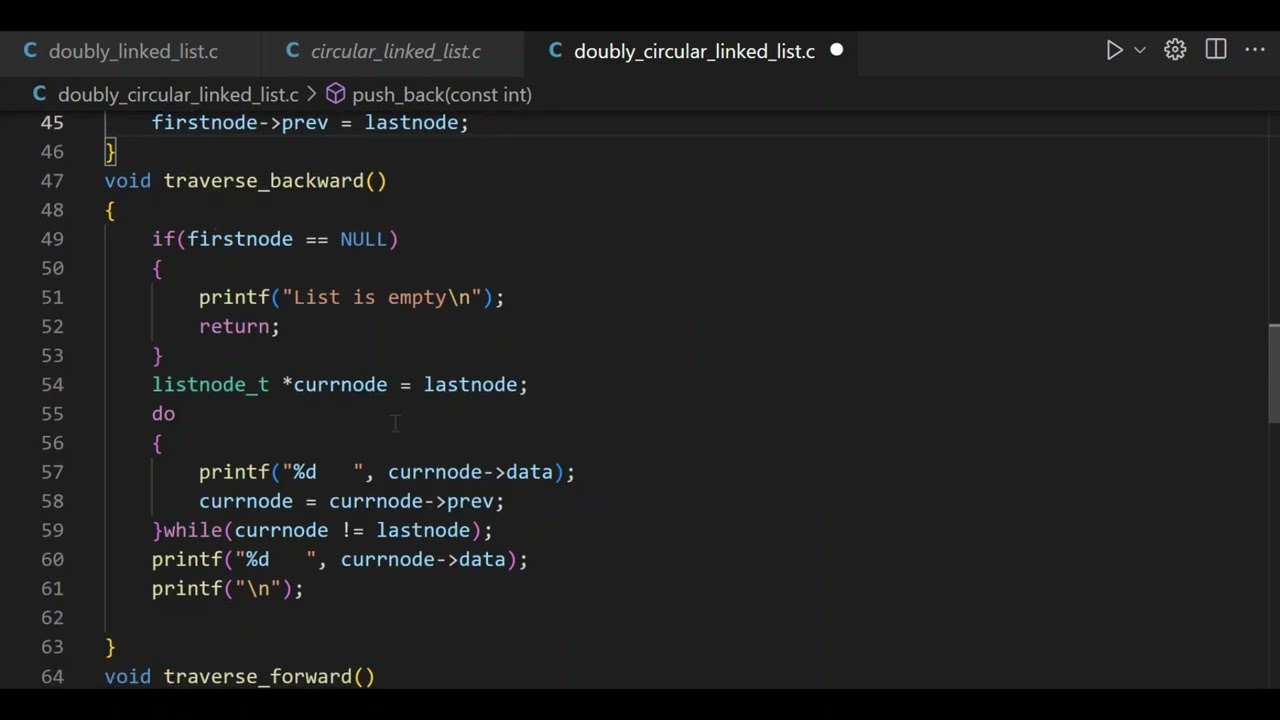
Task: Click the if keyword on line 49
Action: 163,239
